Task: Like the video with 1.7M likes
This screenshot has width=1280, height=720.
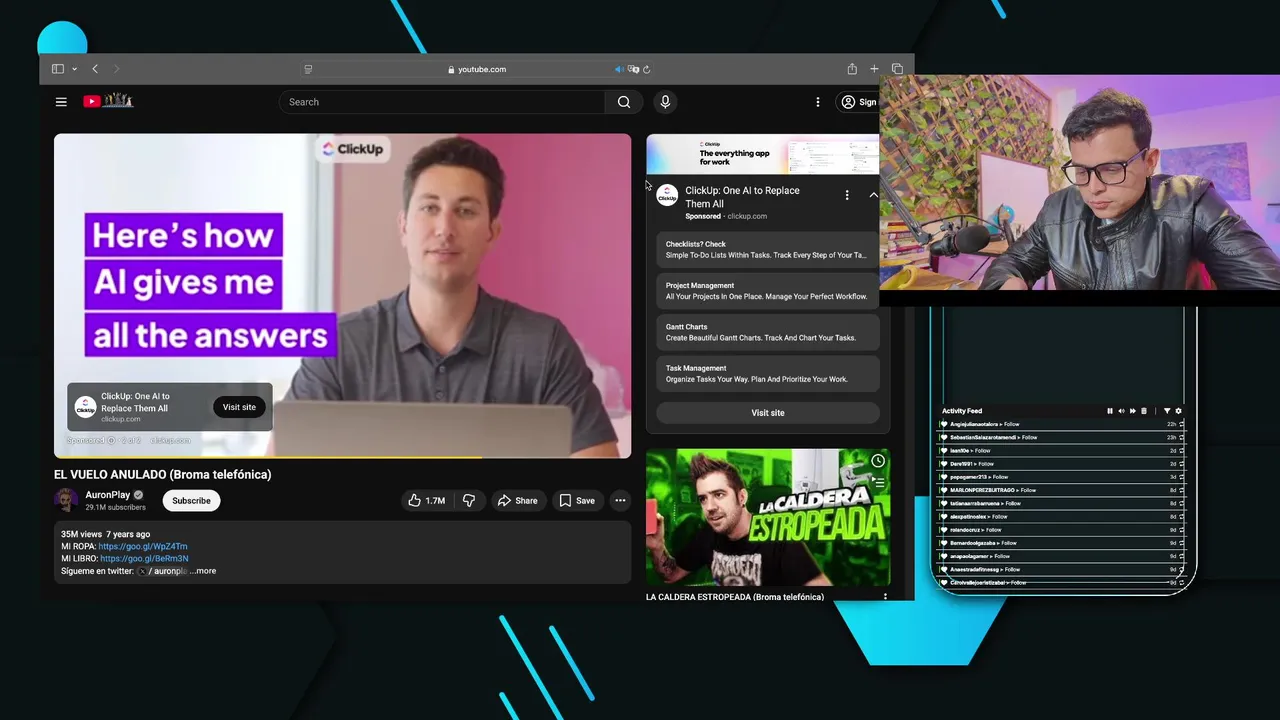Action: point(426,500)
